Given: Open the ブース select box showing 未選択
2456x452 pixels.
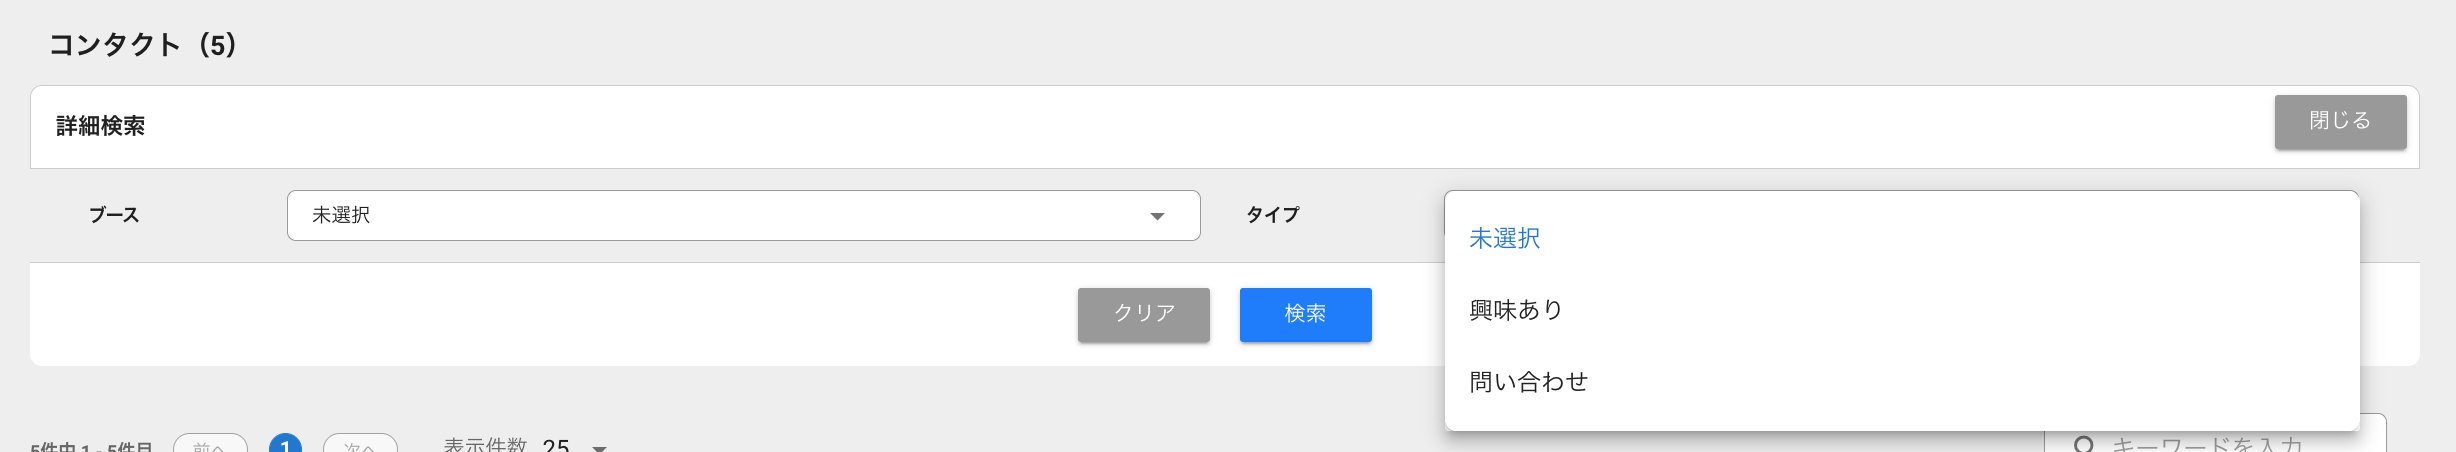Looking at the screenshot, I should click(x=743, y=215).
